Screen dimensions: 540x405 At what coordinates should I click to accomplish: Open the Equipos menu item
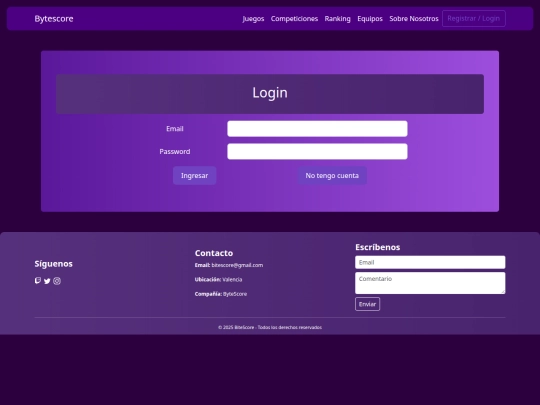pyautogui.click(x=370, y=19)
